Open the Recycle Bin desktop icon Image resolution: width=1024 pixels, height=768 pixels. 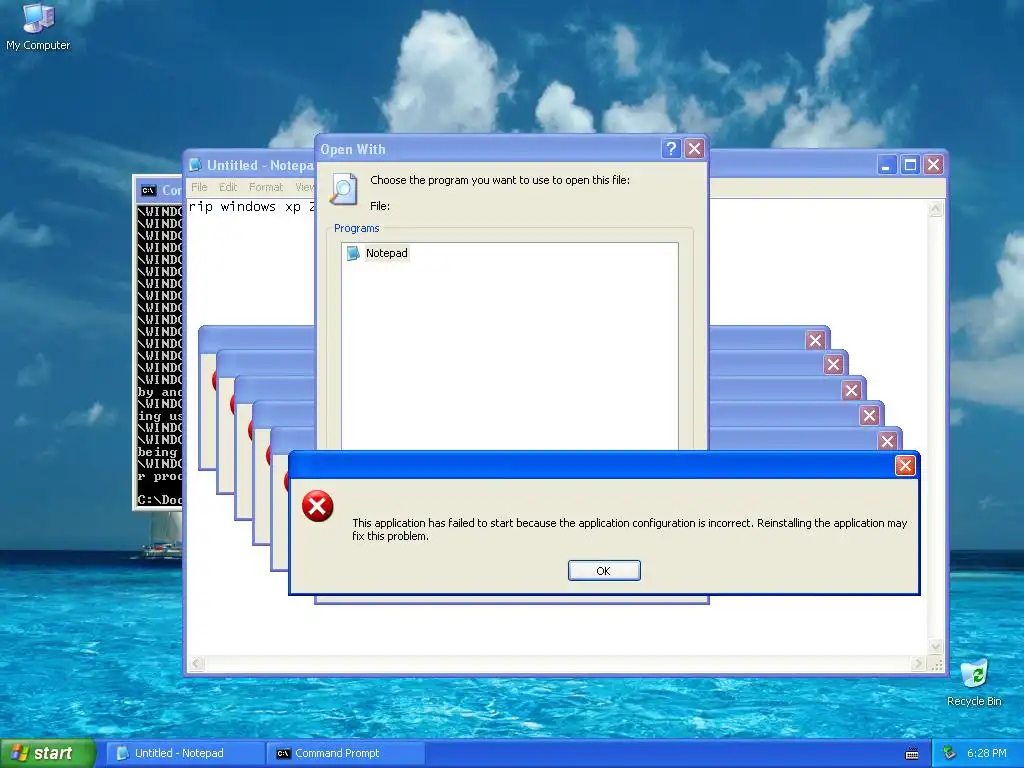[974, 683]
